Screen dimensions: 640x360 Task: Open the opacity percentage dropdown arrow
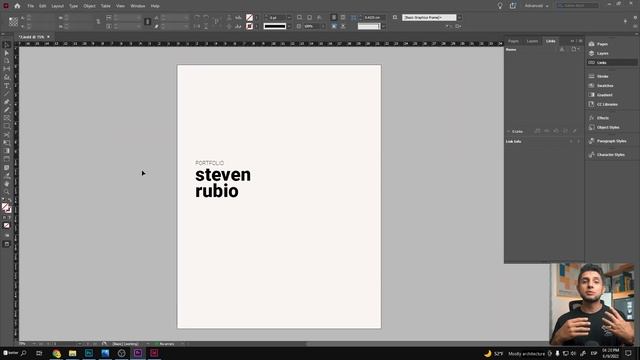point(323,26)
